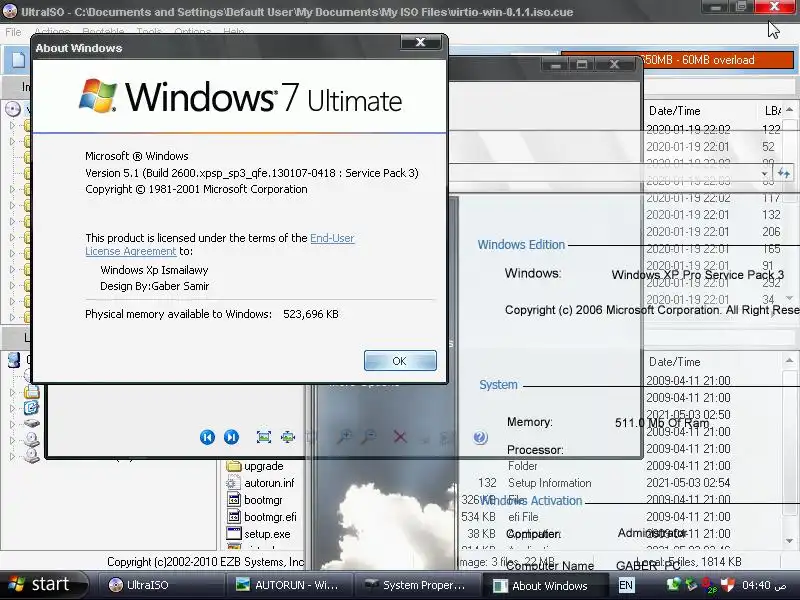This screenshot has height=600, width=800.
Task: Click the down arrow of lower list scrollbar
Action: point(789,541)
